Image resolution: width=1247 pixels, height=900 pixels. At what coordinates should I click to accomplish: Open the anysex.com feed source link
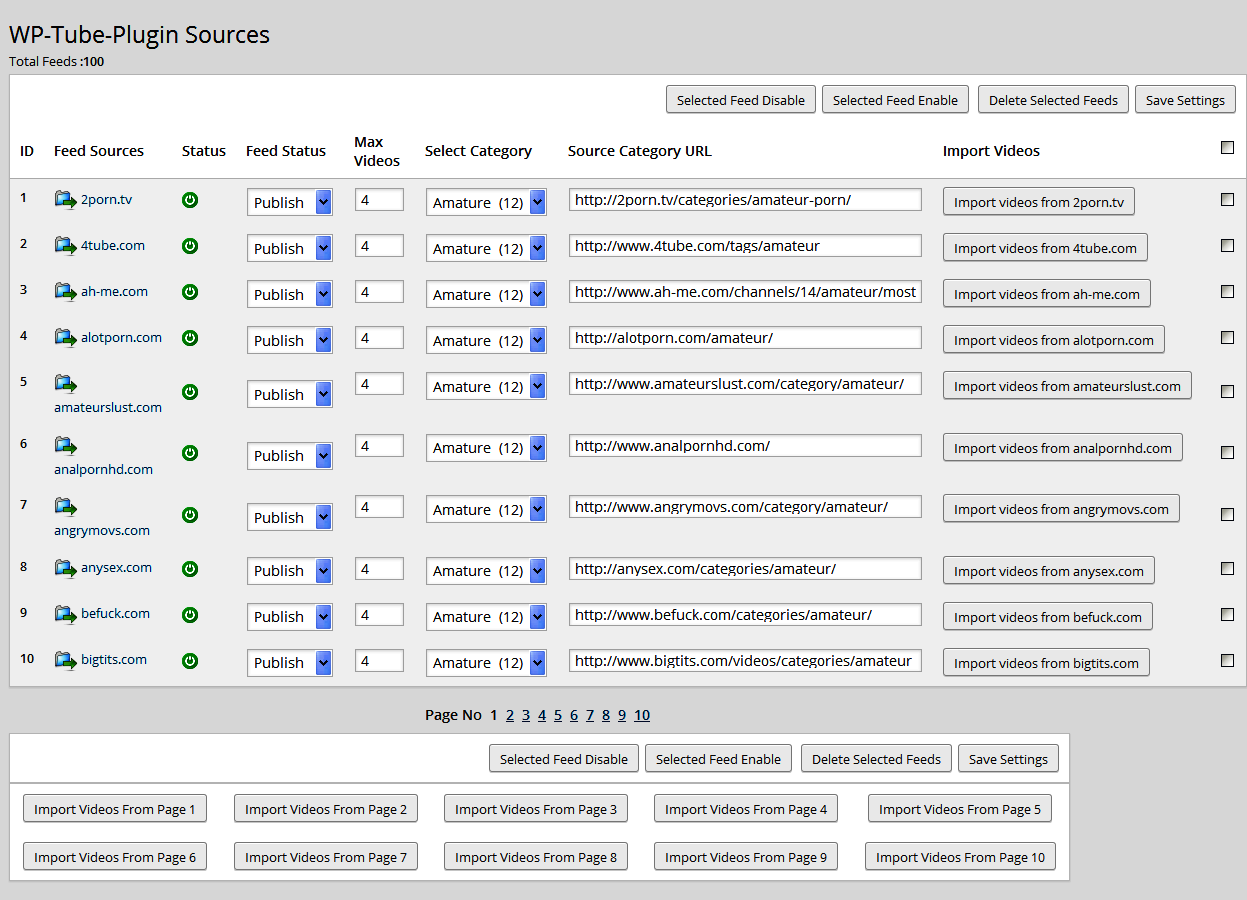click(x=116, y=567)
